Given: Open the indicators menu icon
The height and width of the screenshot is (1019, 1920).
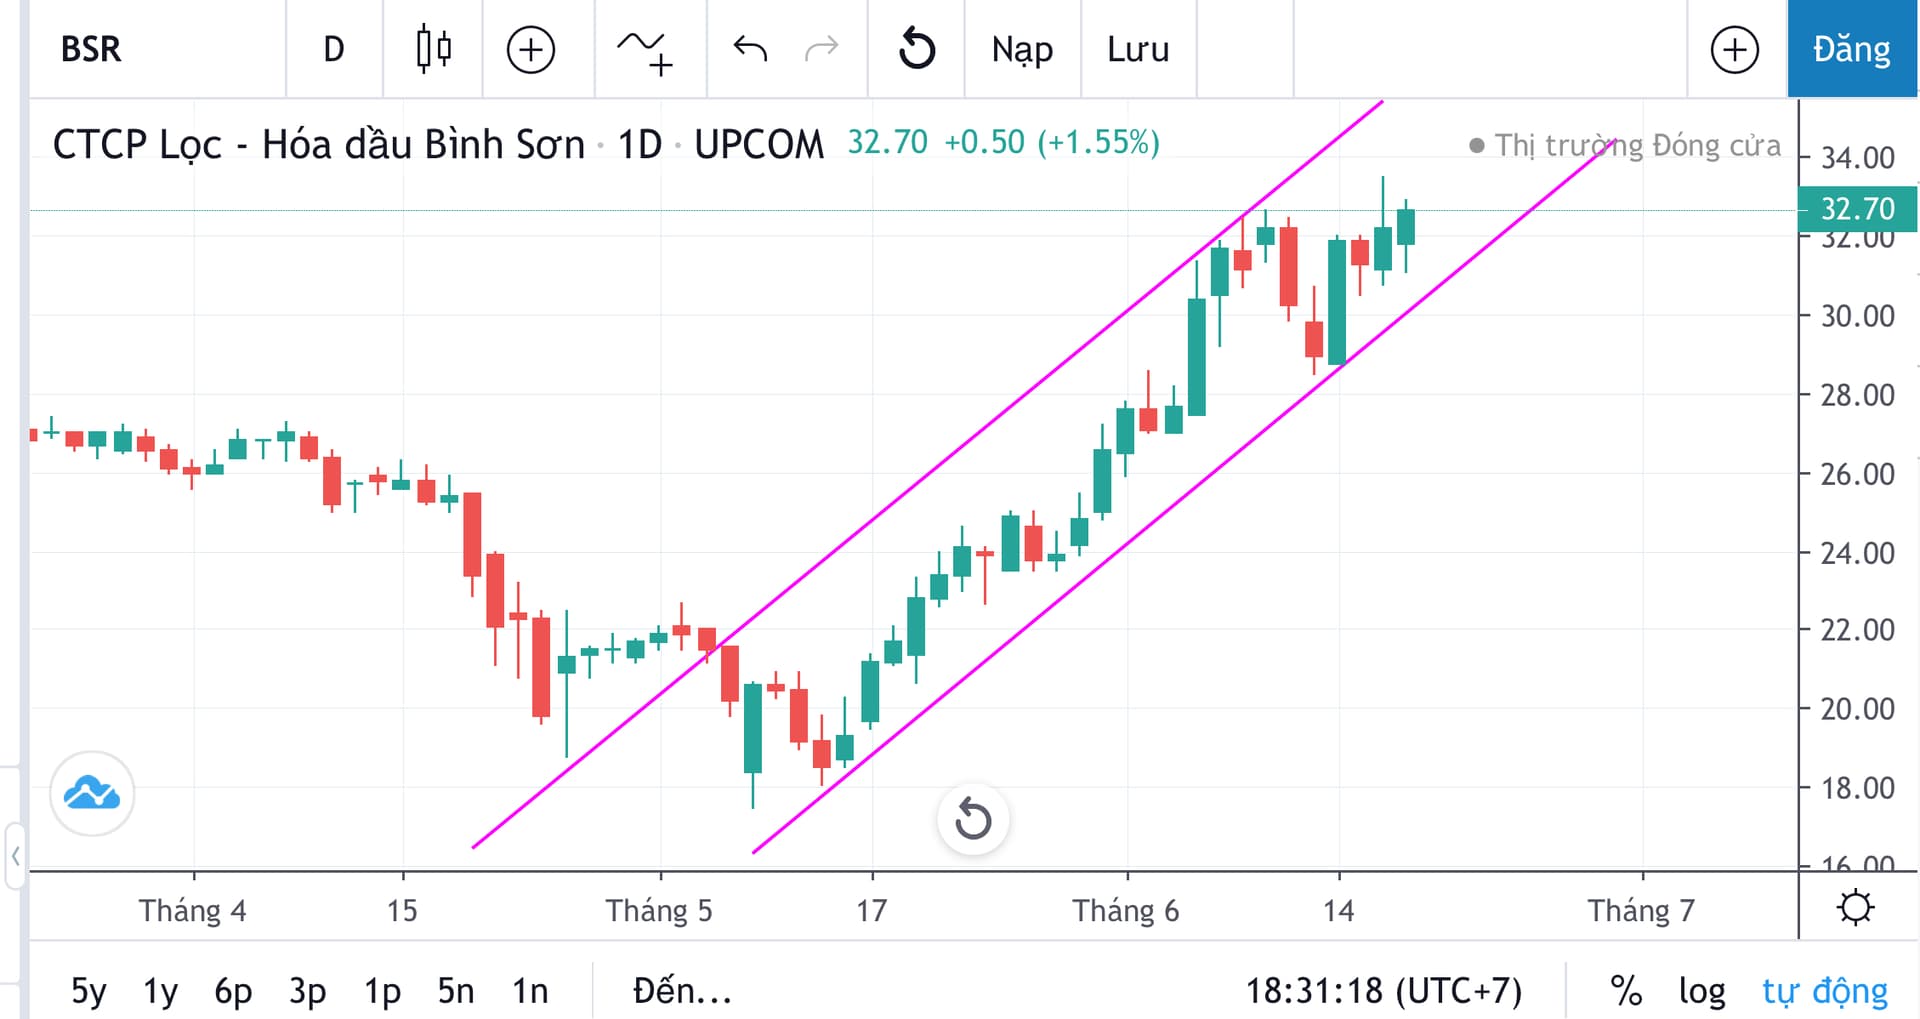Looking at the screenshot, I should (x=645, y=49).
